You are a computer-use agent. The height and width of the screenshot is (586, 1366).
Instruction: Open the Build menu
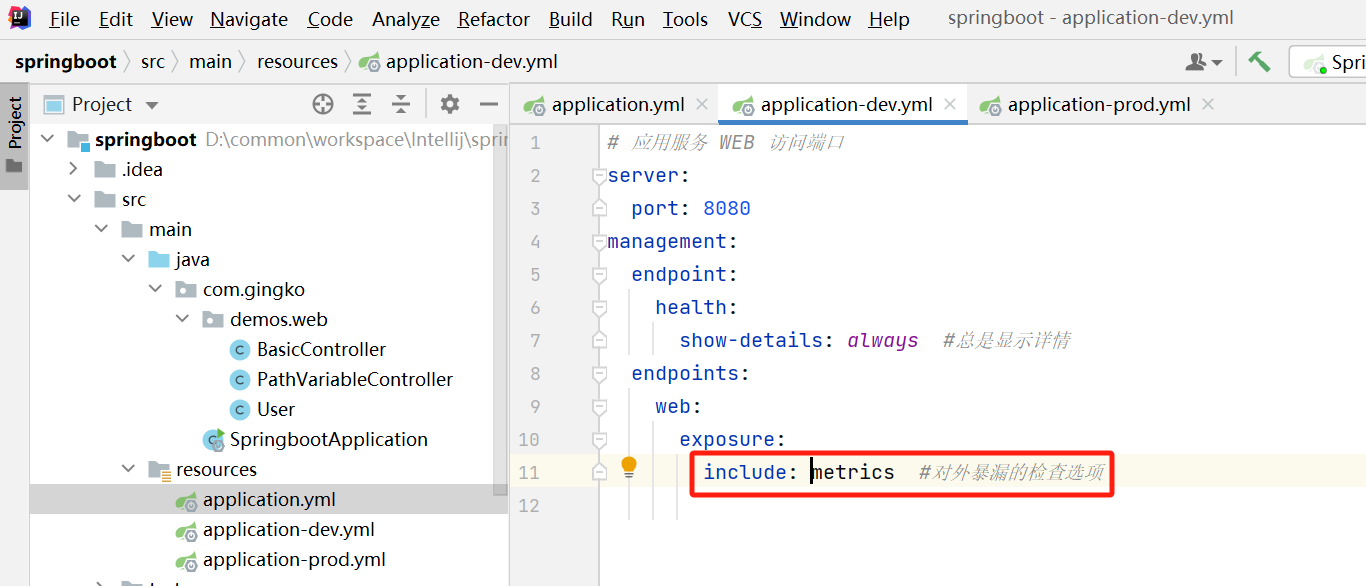(x=571, y=19)
